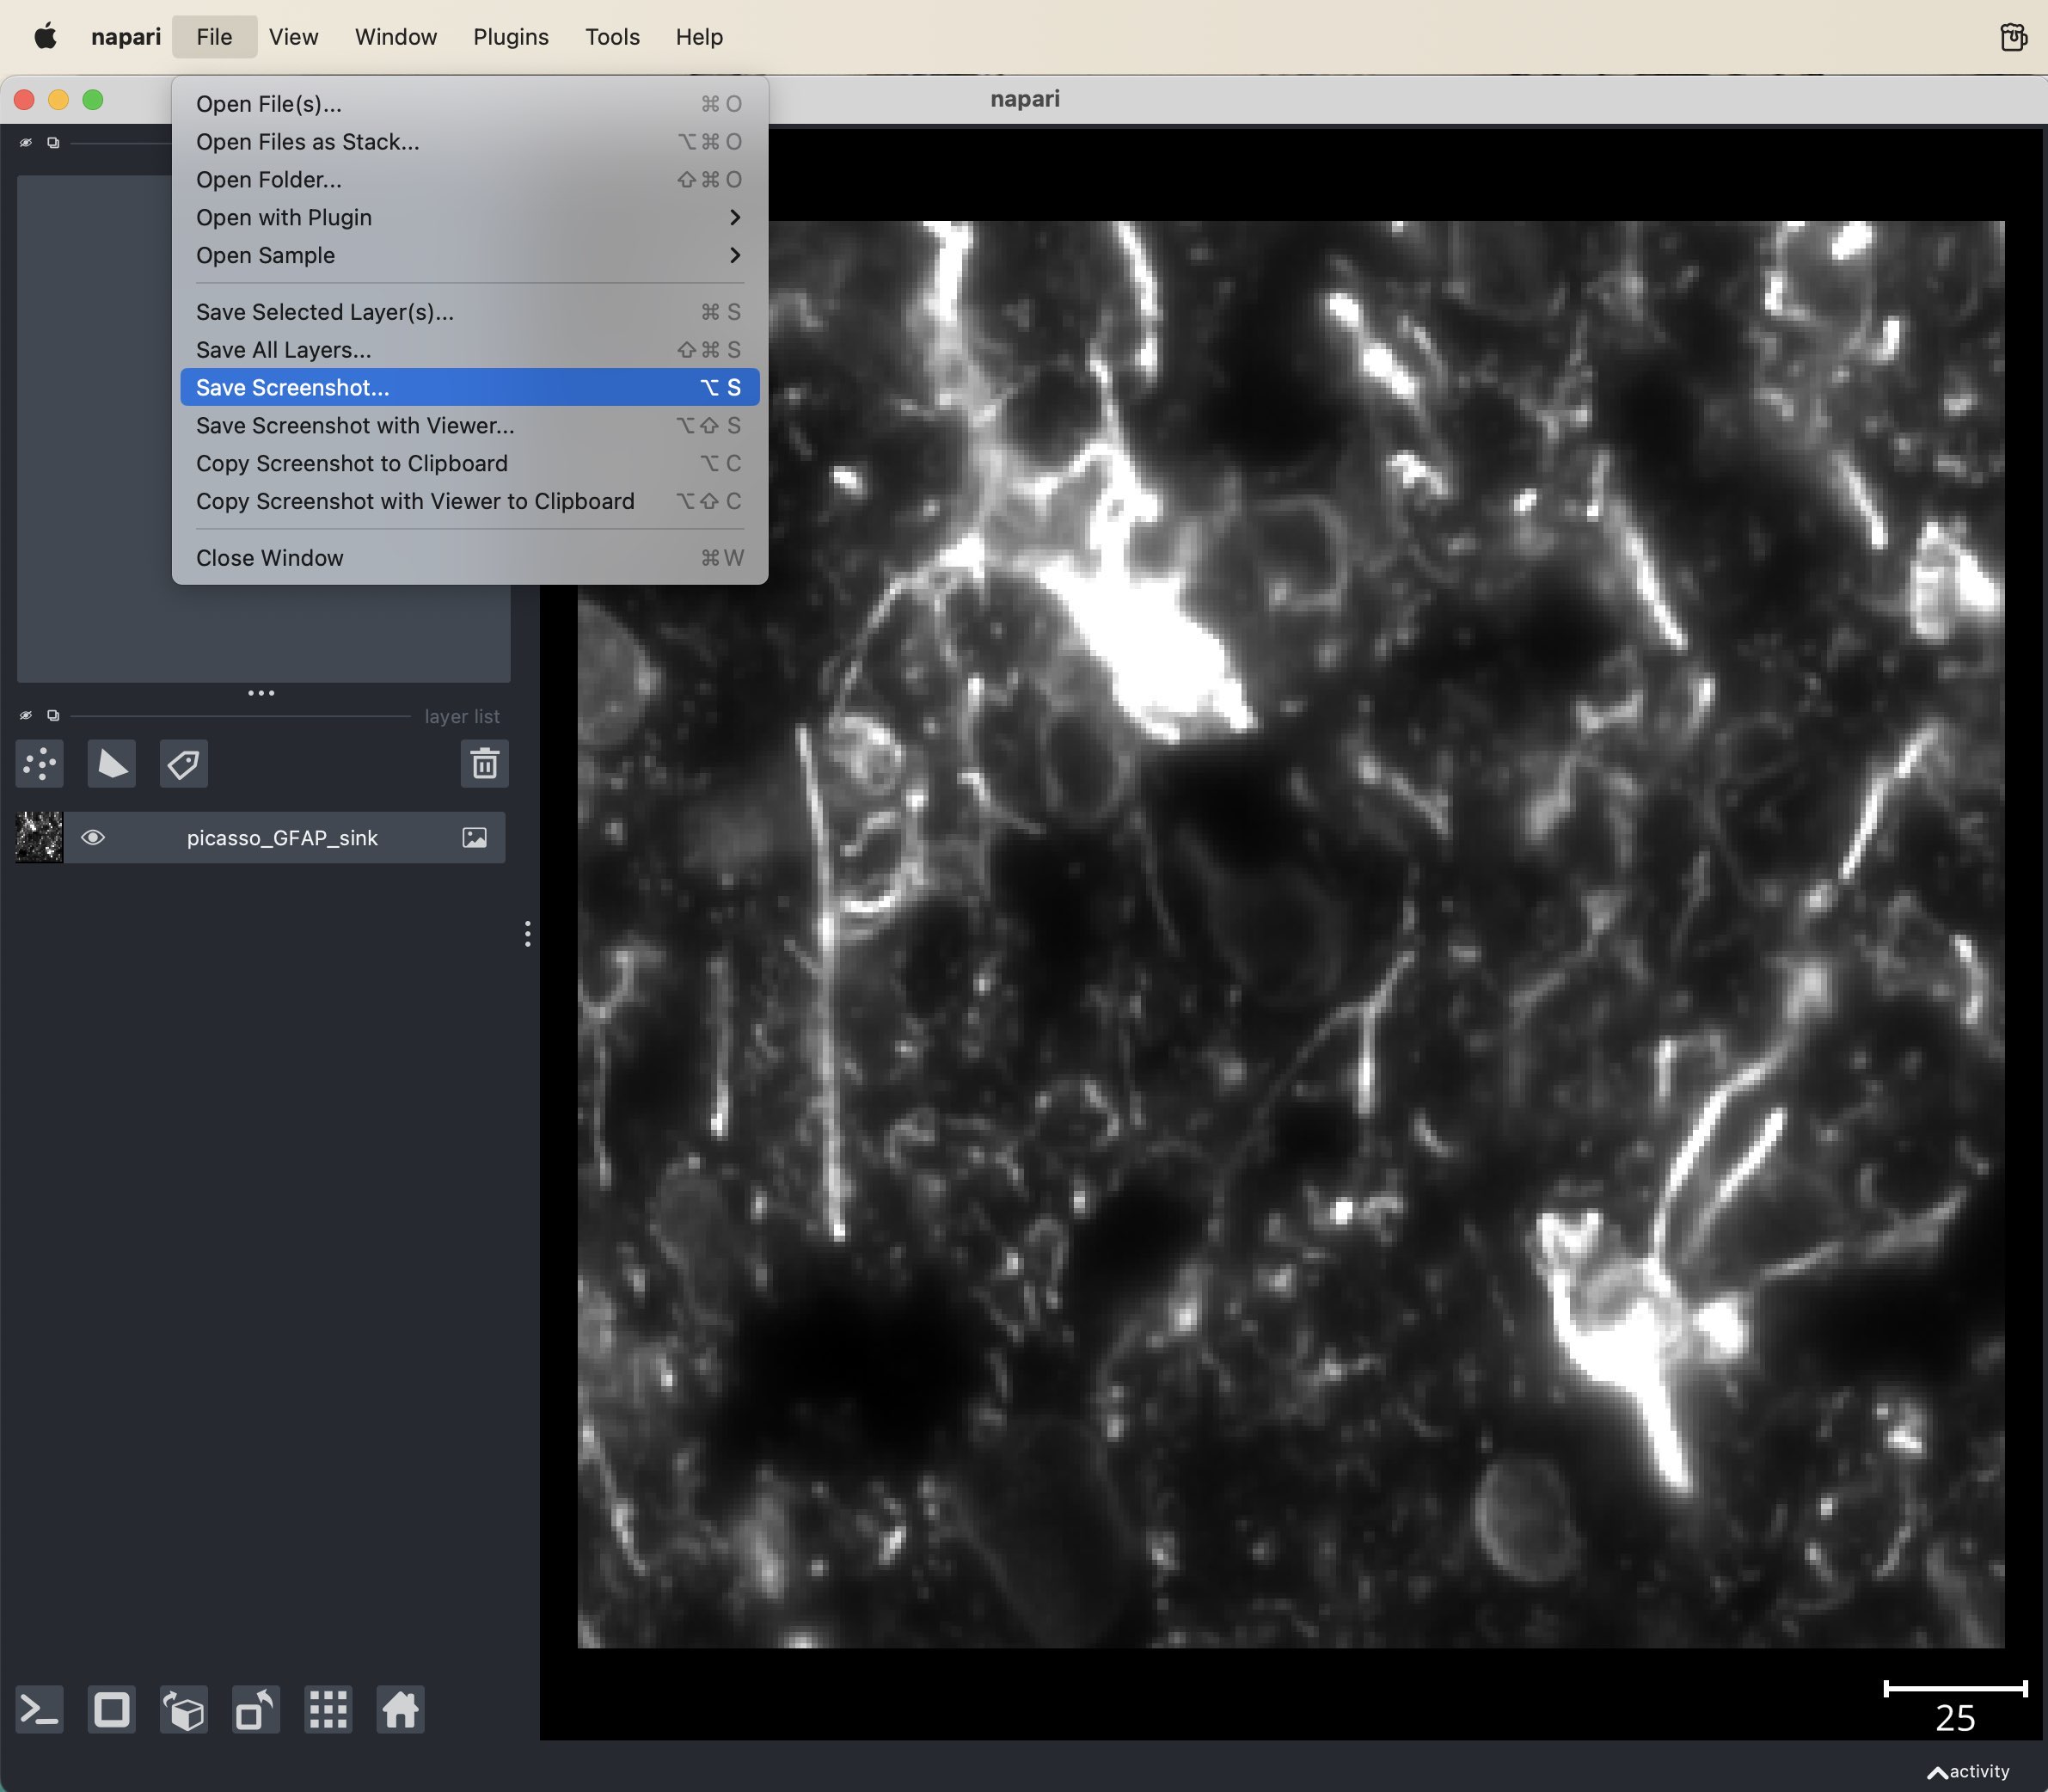
Task: Create a new shapes layer
Action: 112,764
